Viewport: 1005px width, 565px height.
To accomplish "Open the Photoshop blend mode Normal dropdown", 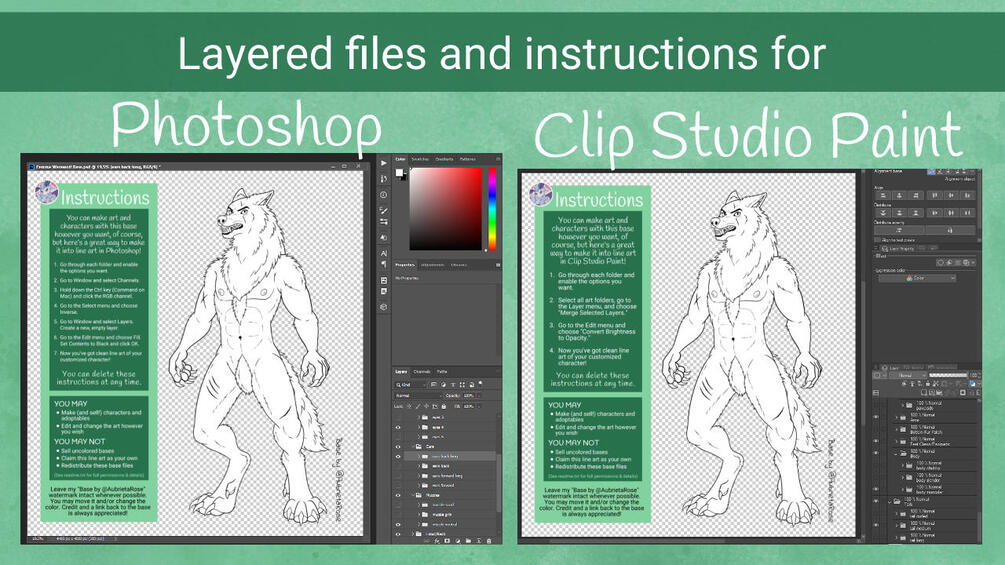I will (417, 396).
